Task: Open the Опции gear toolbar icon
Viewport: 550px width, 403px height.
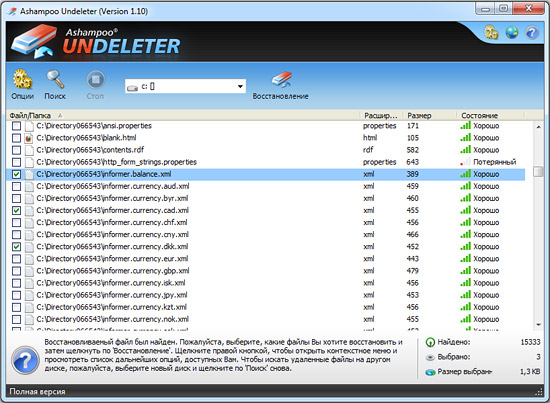Action: (23, 80)
